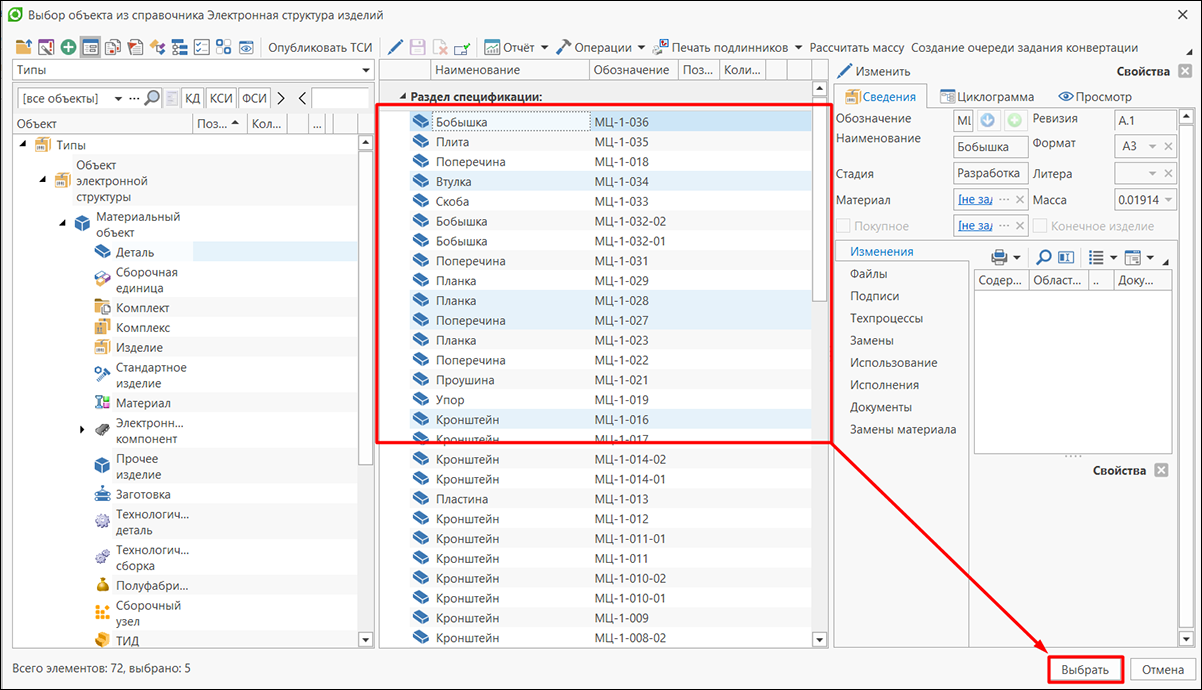Click the blue down-arrow icon beside Обозначение

[988, 121]
